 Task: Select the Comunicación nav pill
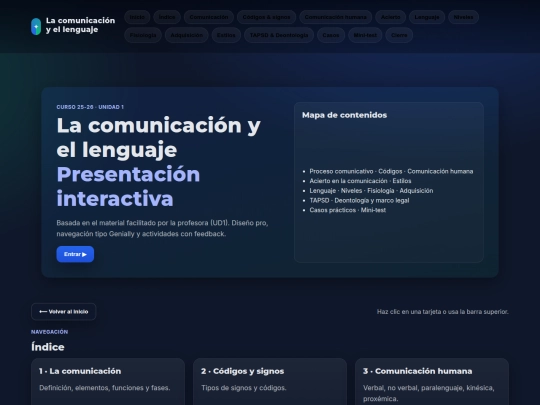pos(209,17)
